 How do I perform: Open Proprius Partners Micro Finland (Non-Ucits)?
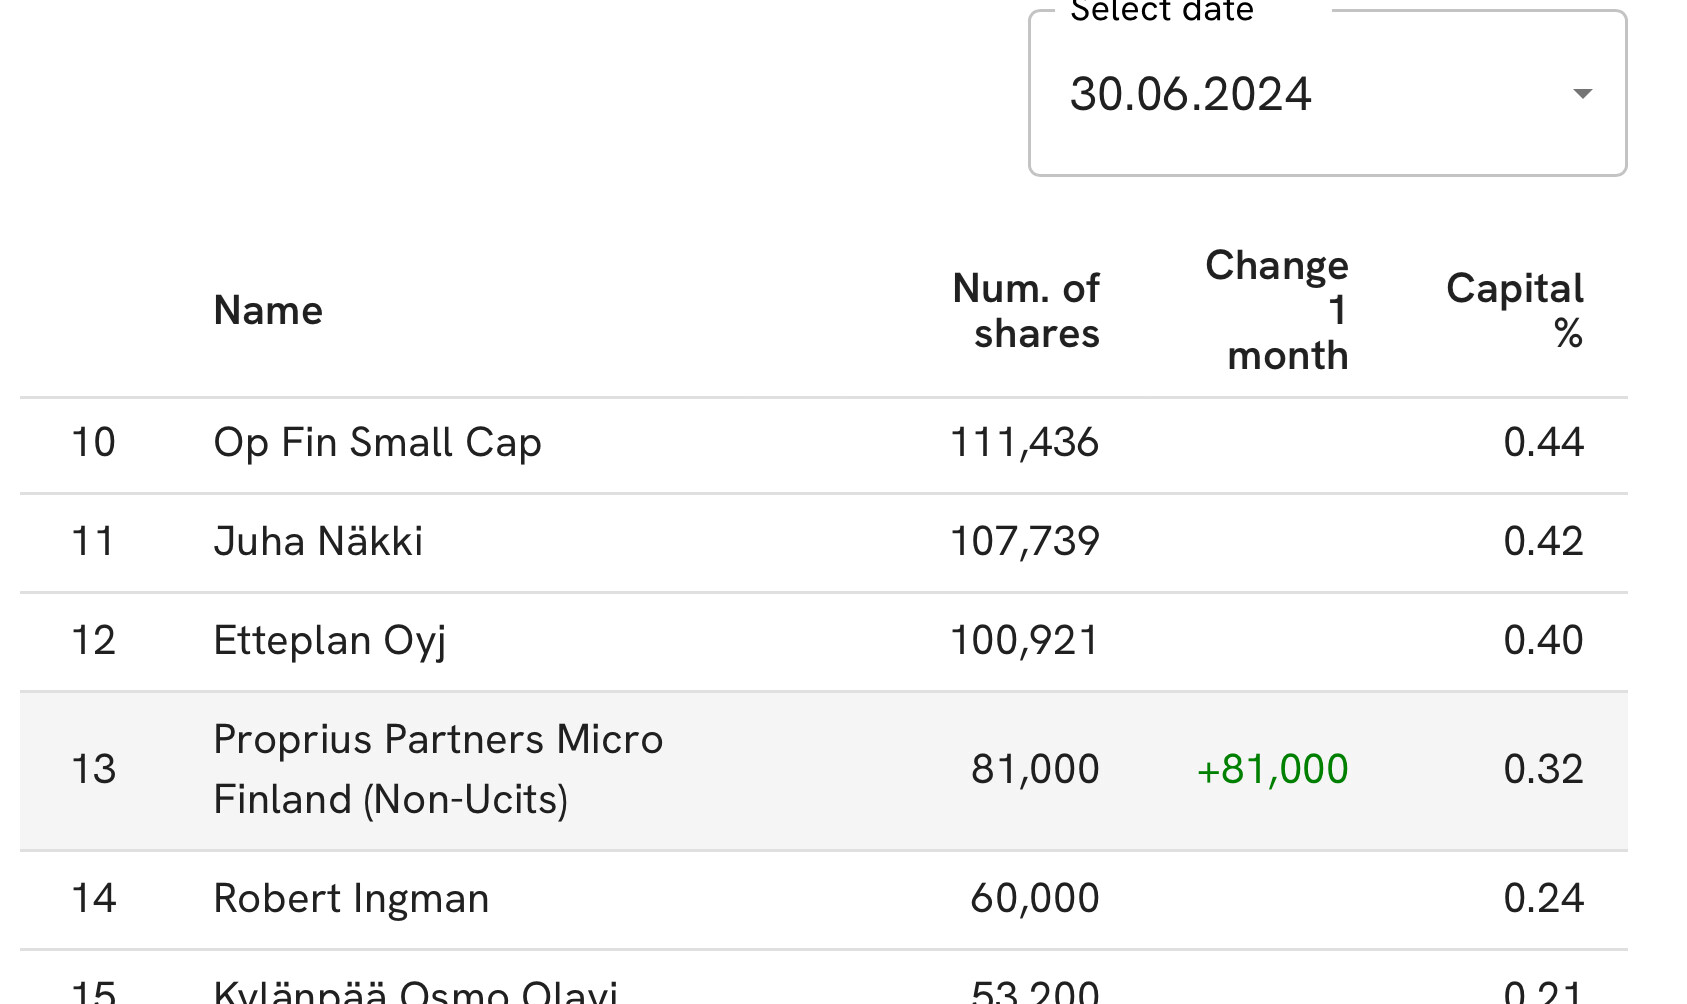coord(438,769)
